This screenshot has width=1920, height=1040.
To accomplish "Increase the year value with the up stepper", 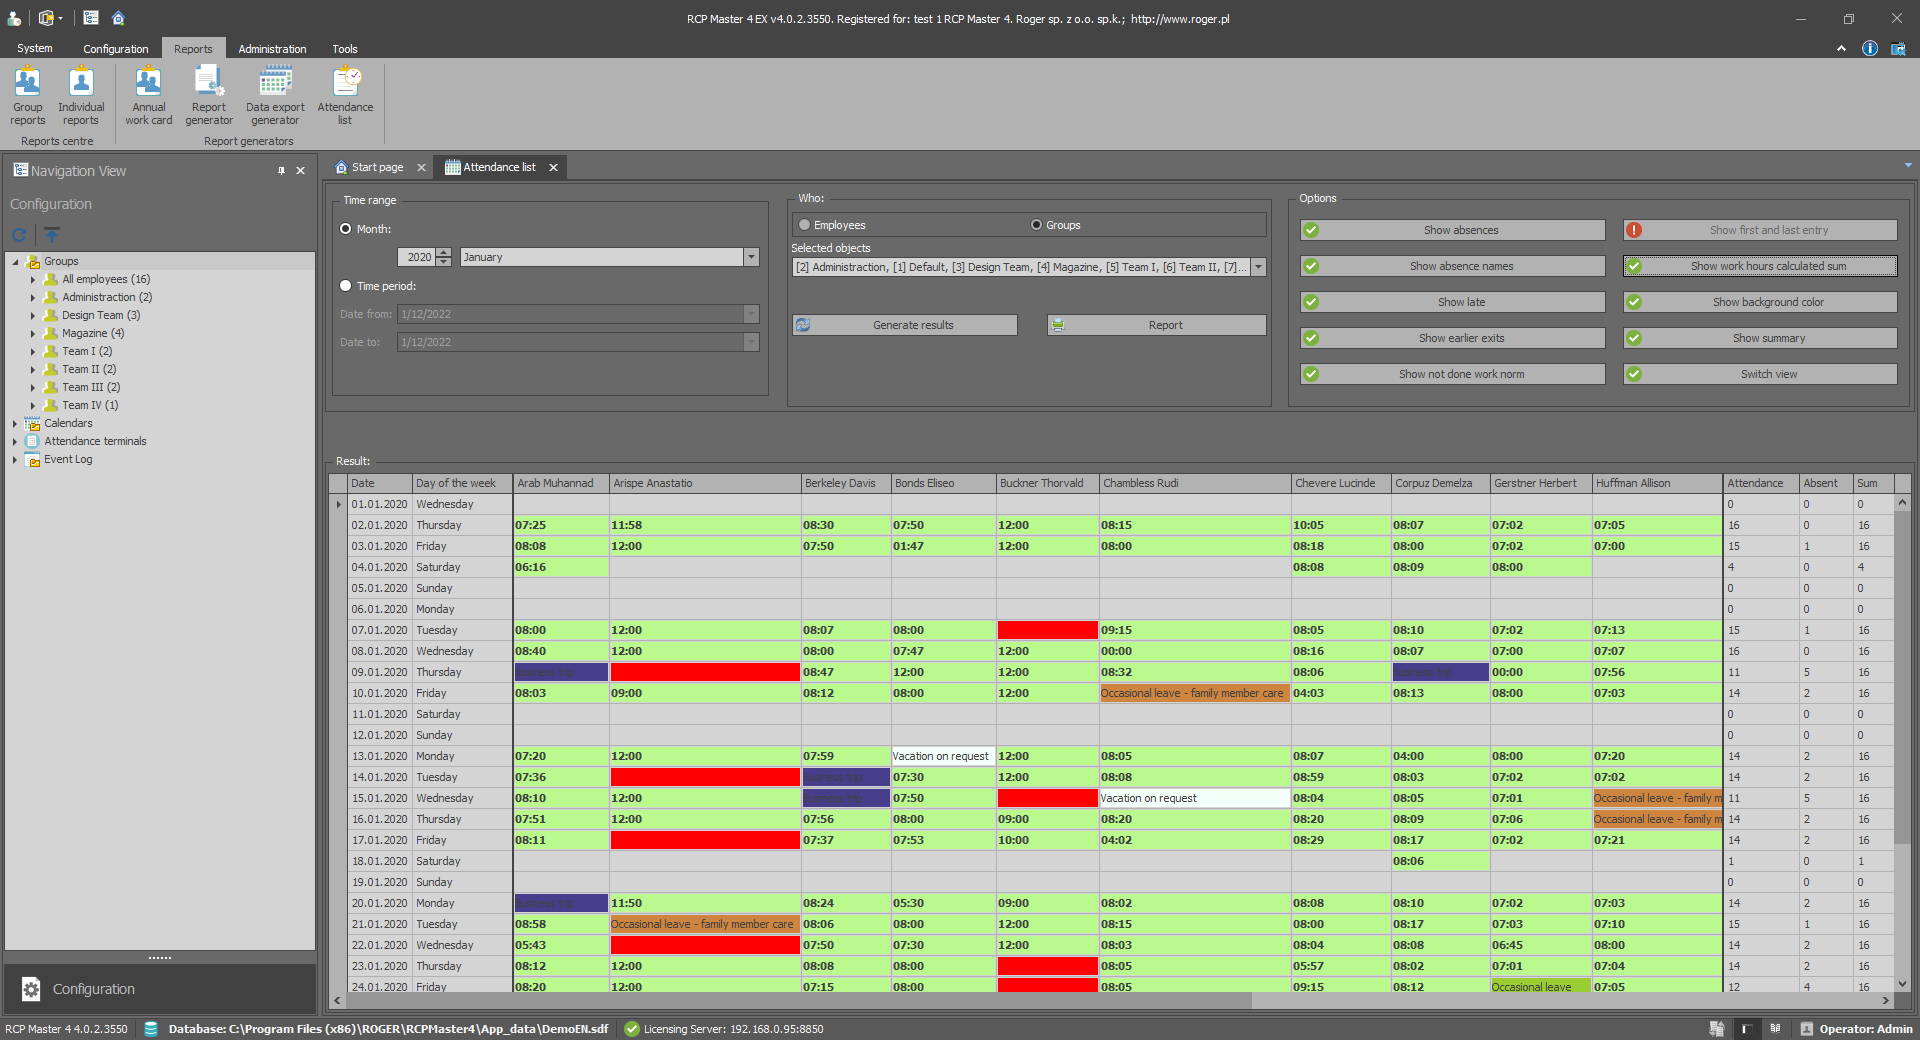I will (x=444, y=252).
